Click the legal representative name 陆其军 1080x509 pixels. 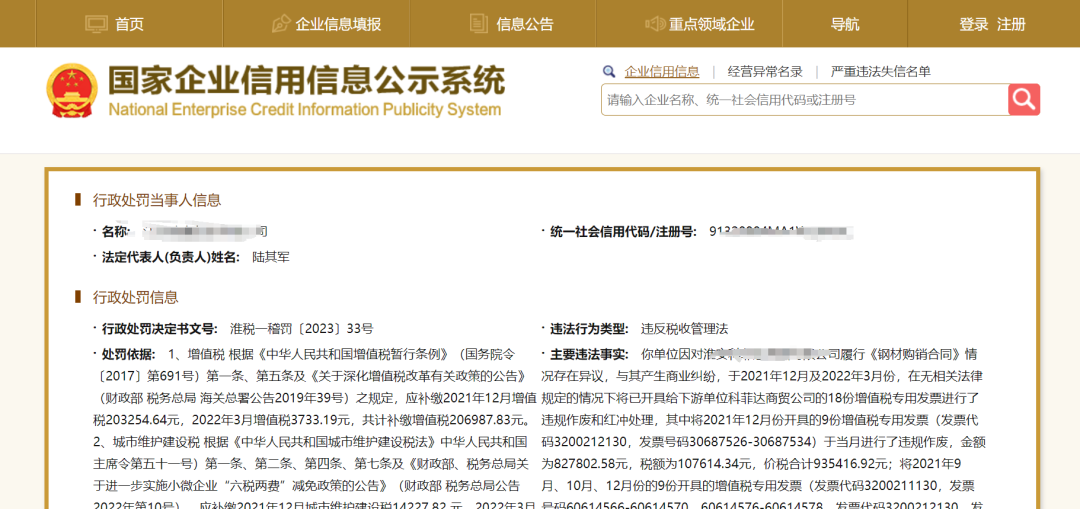tap(271, 257)
